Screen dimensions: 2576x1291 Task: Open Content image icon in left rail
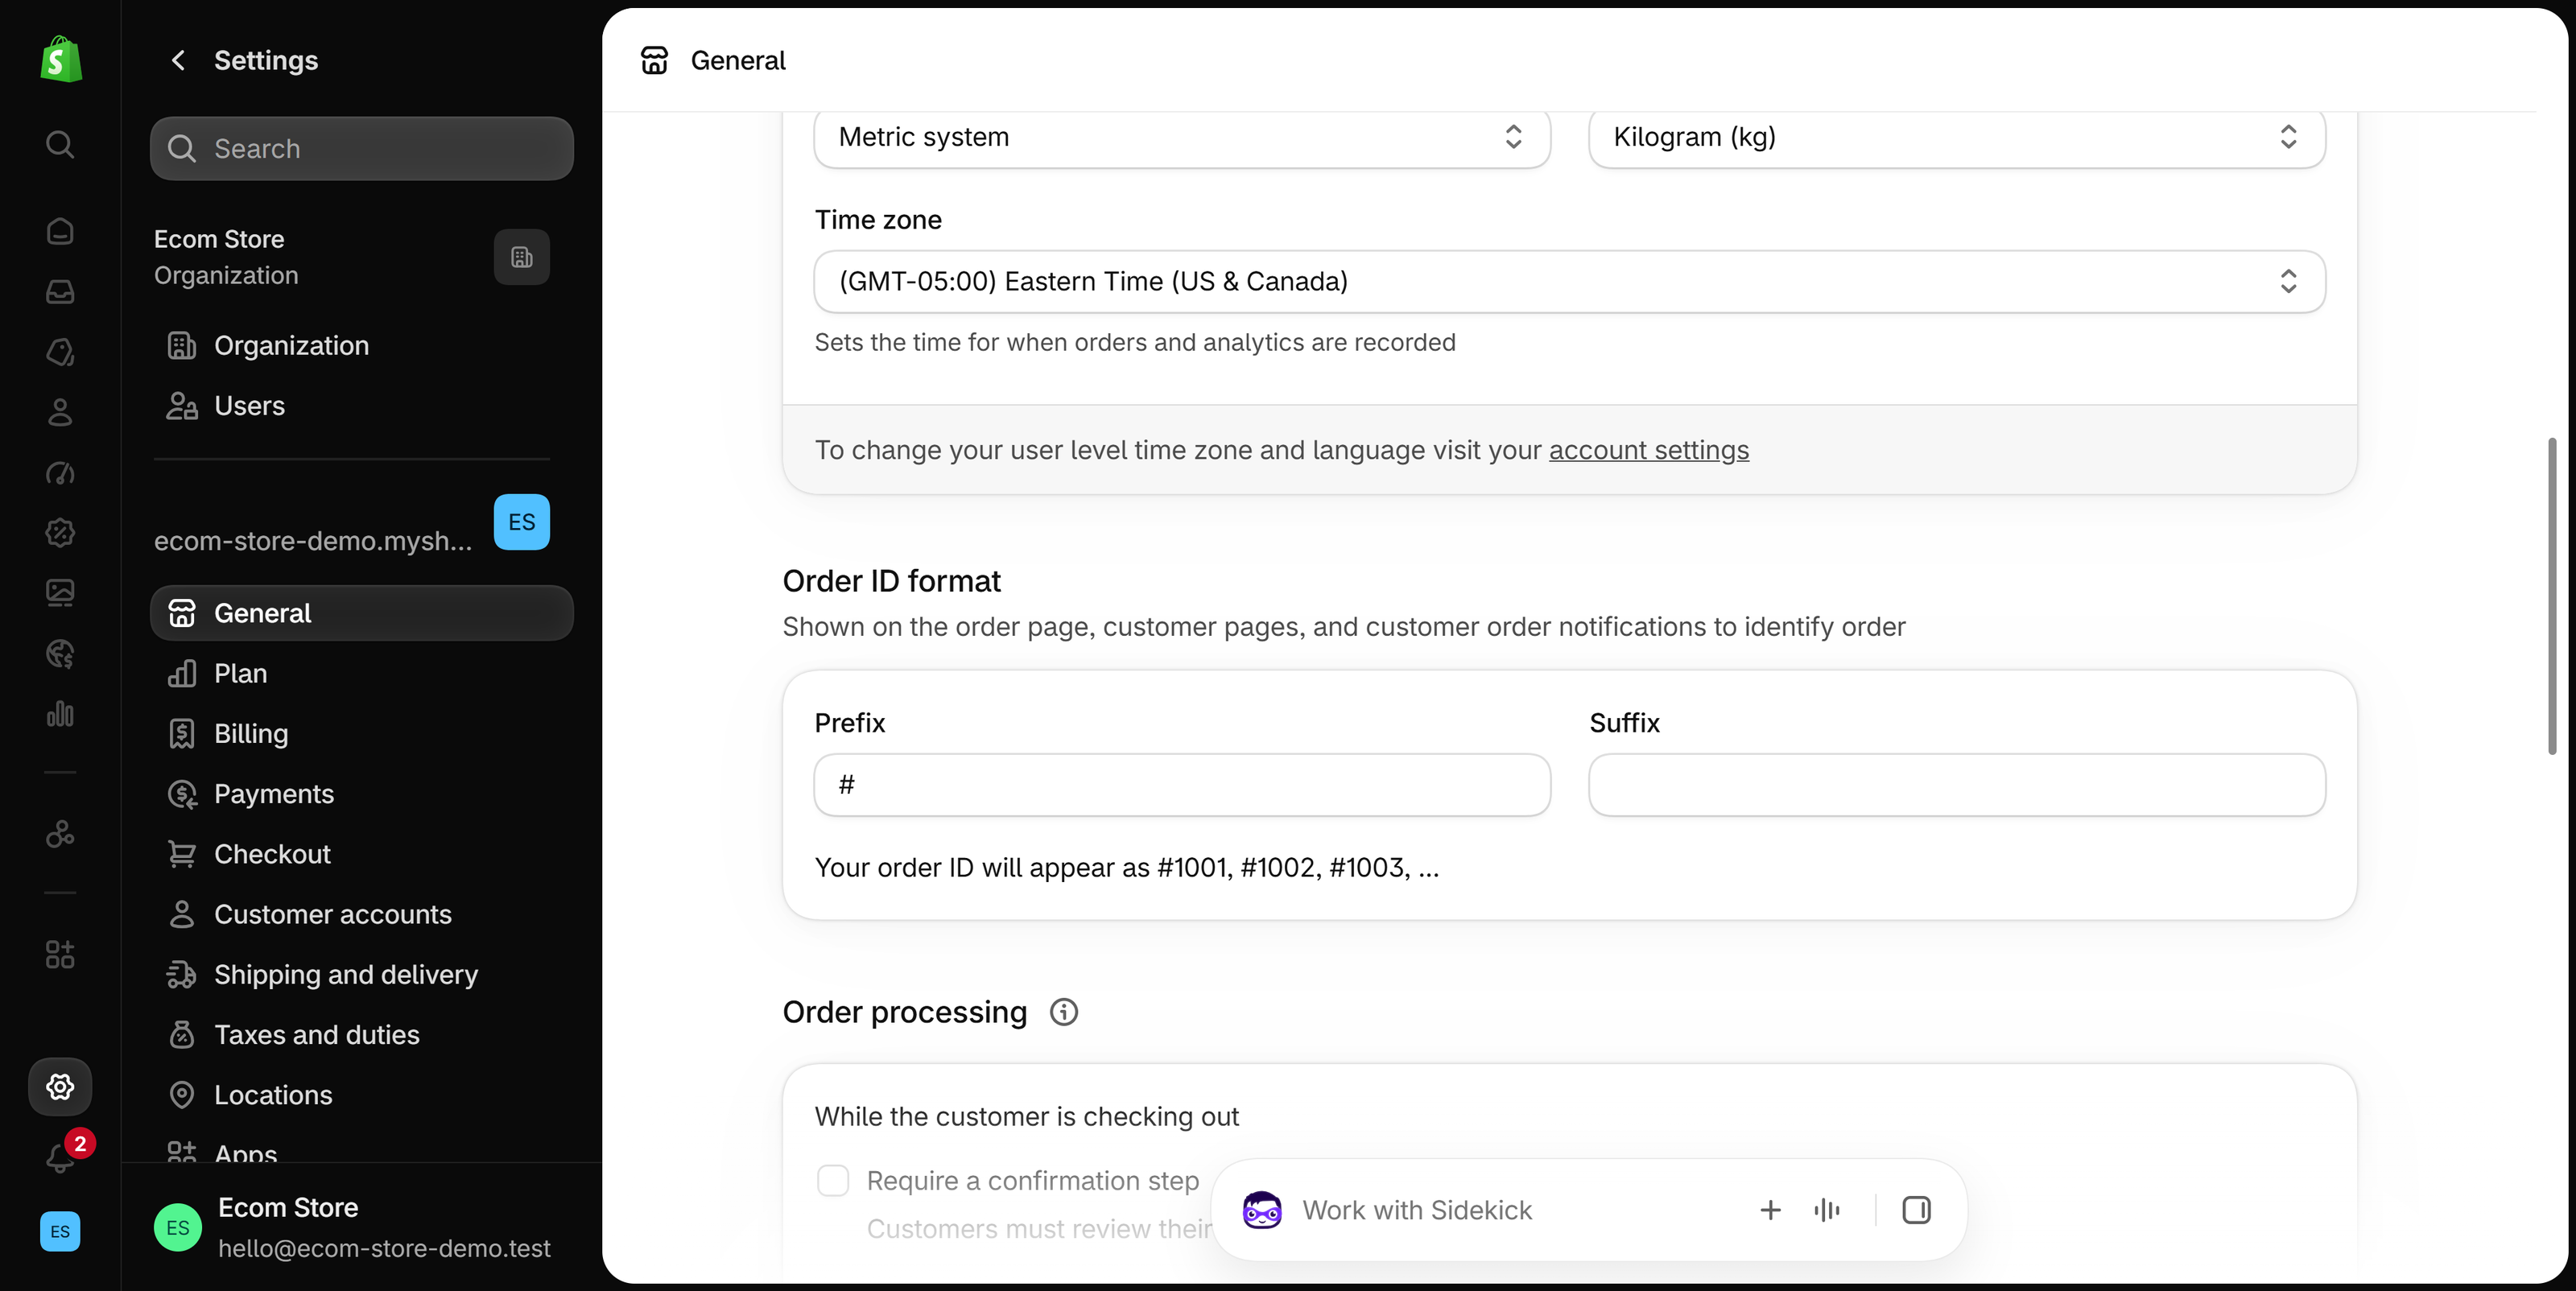60,593
